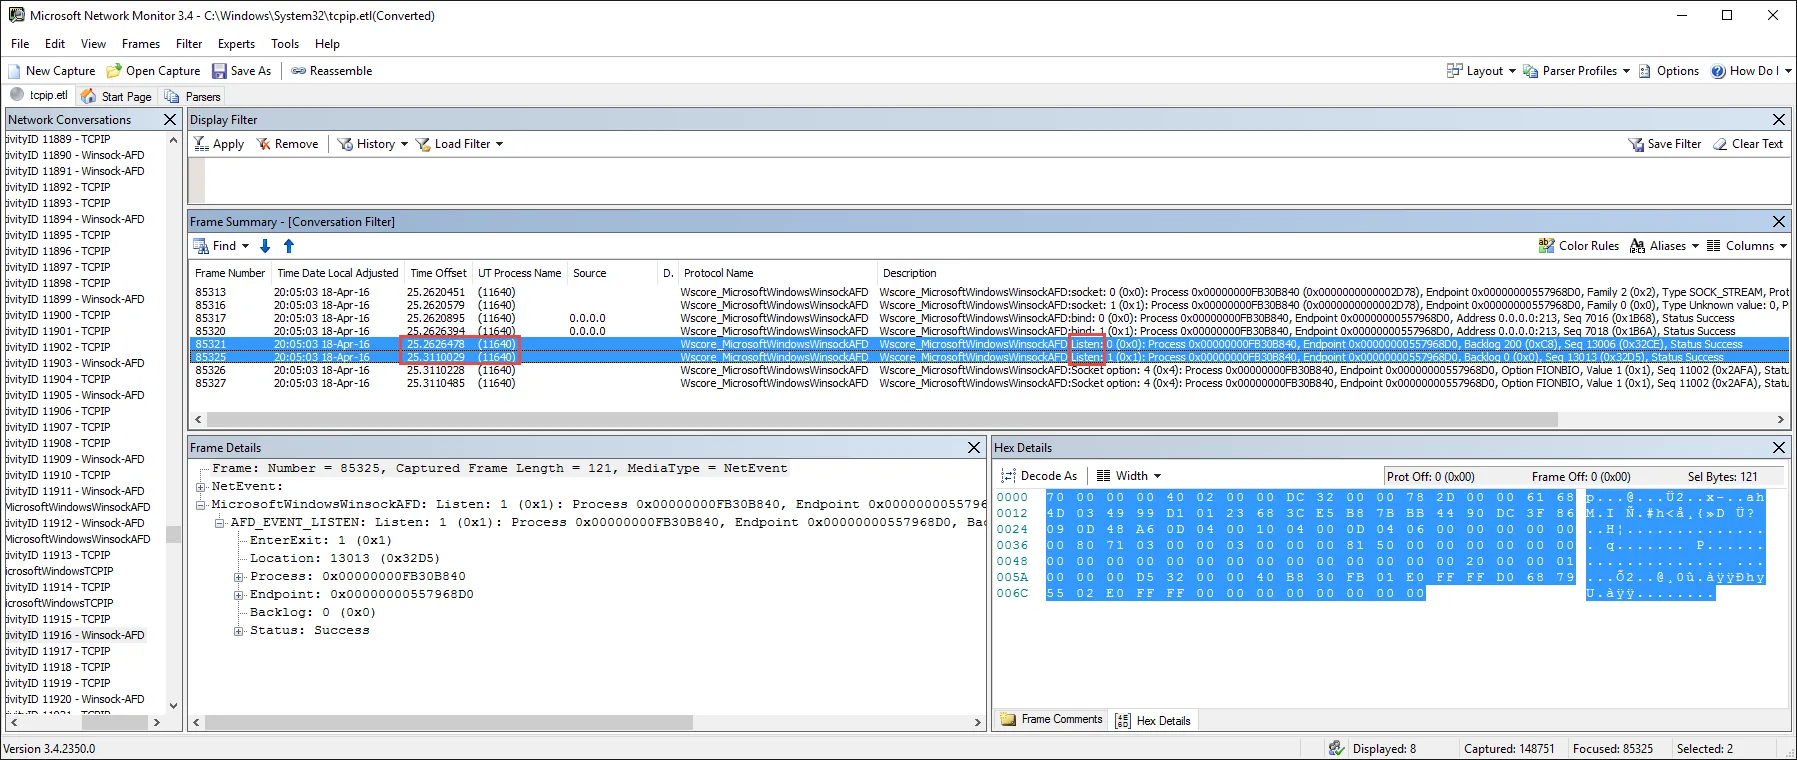Switch to the Hex Details bottom tab
Viewport: 1797px width, 760px height.
click(1153, 720)
